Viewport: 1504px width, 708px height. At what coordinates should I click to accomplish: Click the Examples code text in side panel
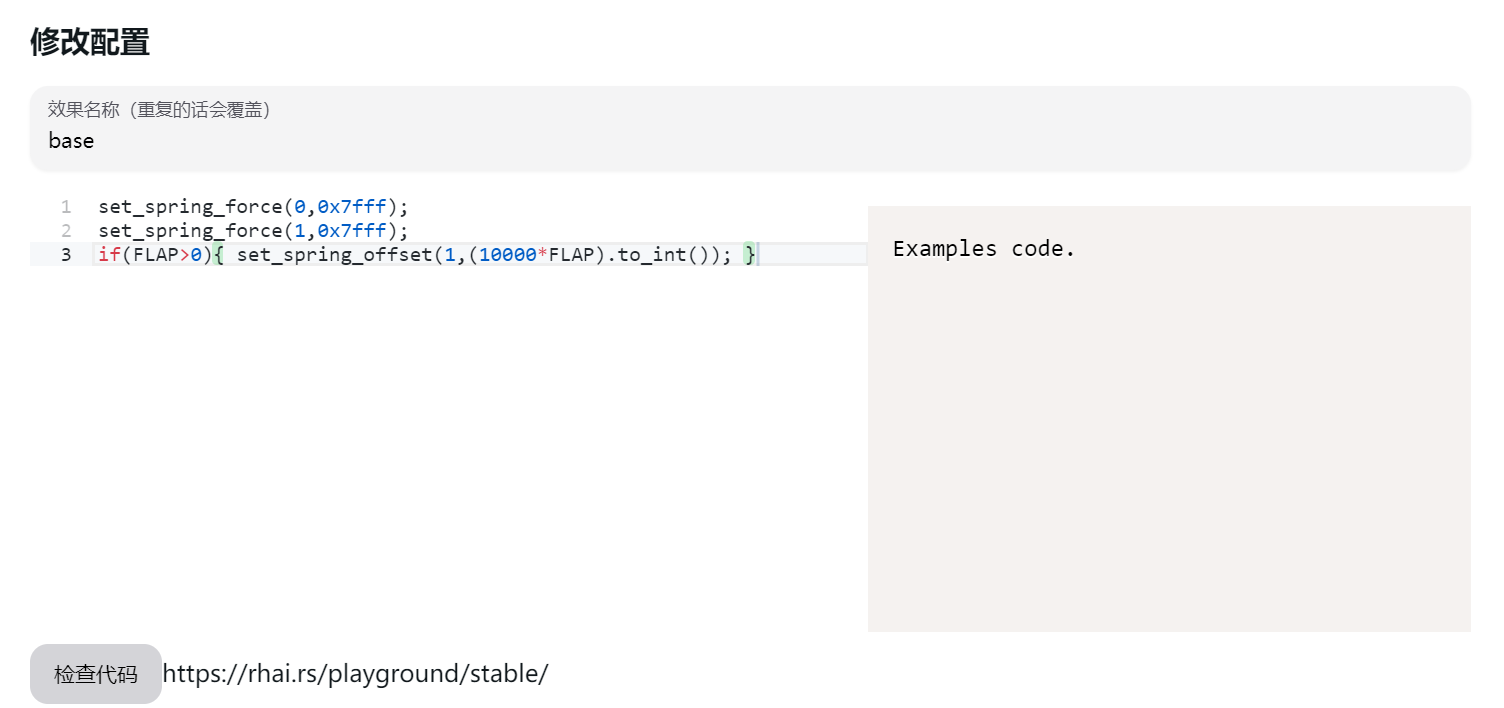point(983,249)
